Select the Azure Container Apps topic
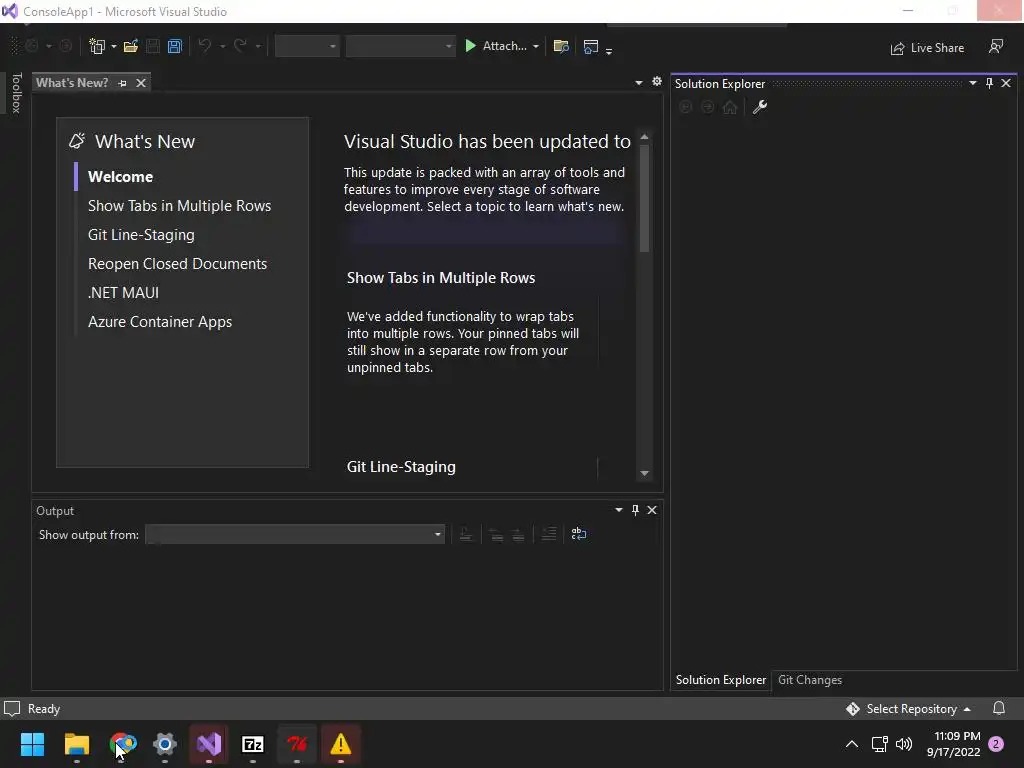Image resolution: width=1024 pixels, height=768 pixels. point(160,322)
